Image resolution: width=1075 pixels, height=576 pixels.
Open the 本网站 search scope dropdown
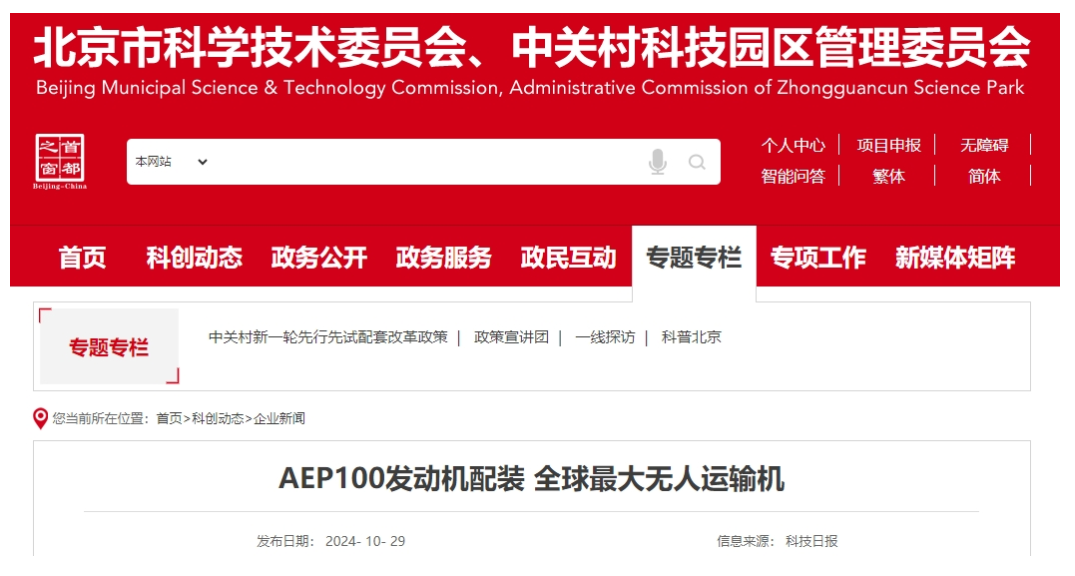click(172, 161)
